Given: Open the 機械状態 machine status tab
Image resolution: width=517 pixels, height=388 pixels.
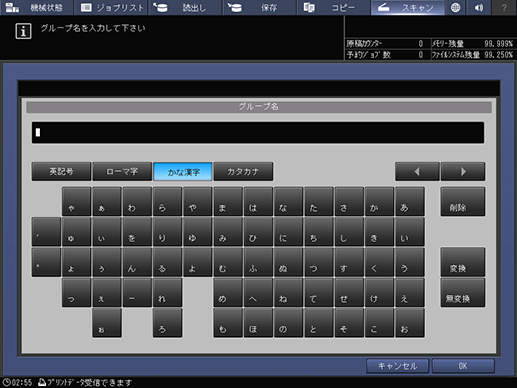Looking at the screenshot, I should tap(37, 7).
